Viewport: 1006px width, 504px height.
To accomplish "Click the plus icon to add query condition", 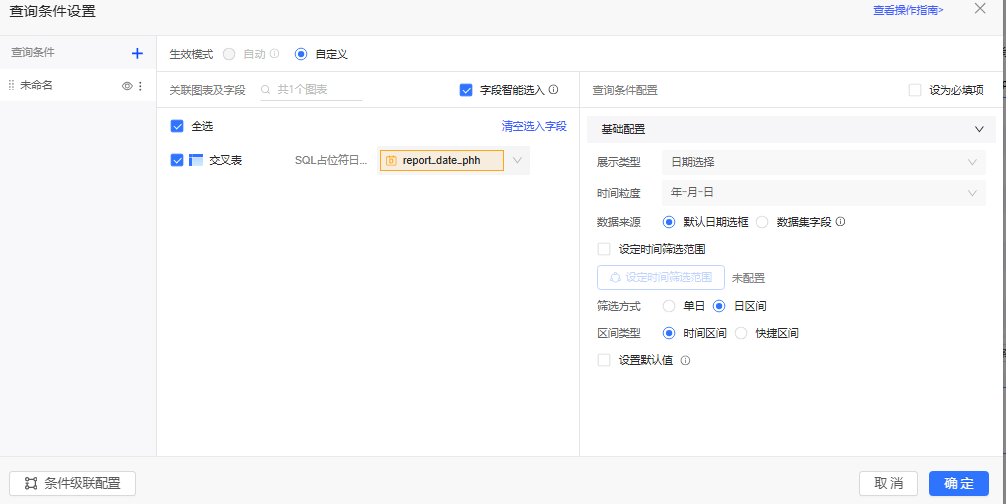I will [x=137, y=53].
